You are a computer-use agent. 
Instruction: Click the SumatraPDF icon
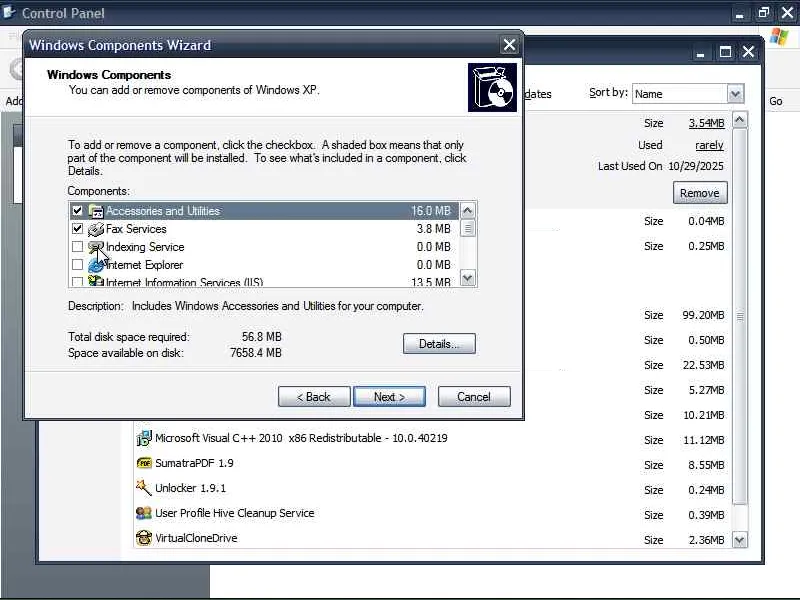[x=144, y=463]
